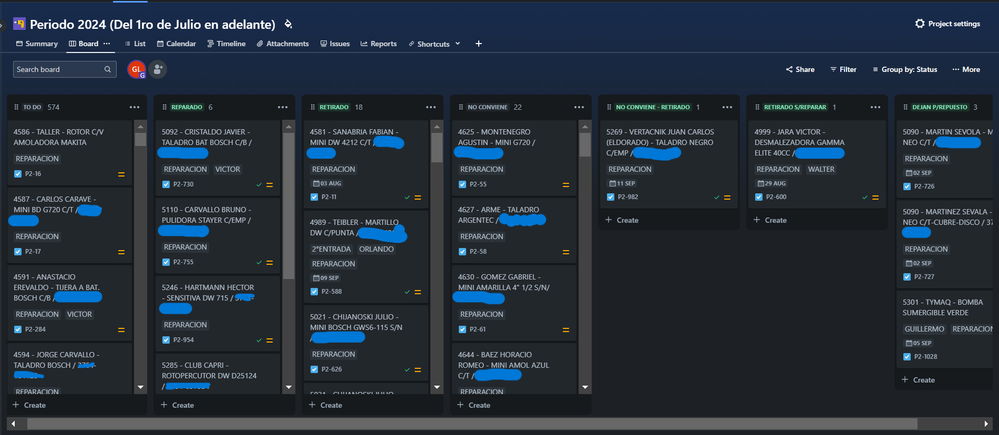Viewport: 999px width, 435px height.
Task: Open RETIRADO column more options
Action: (431, 107)
